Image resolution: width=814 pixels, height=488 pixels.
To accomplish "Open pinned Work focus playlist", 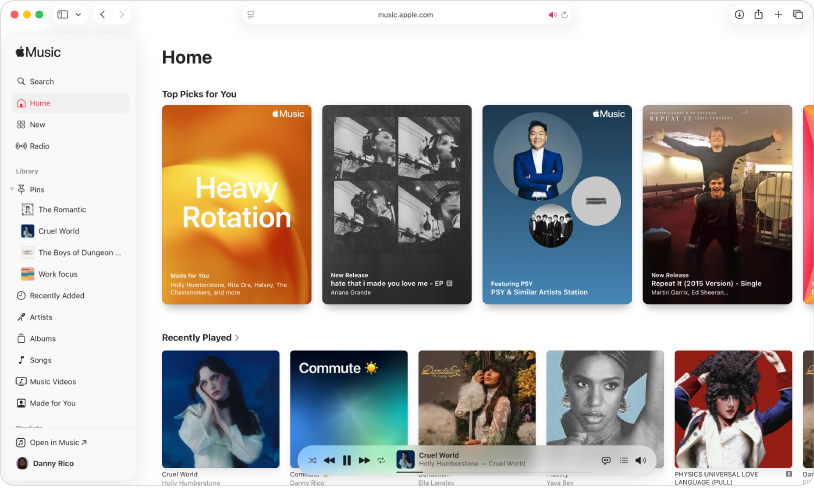I will pos(70,274).
